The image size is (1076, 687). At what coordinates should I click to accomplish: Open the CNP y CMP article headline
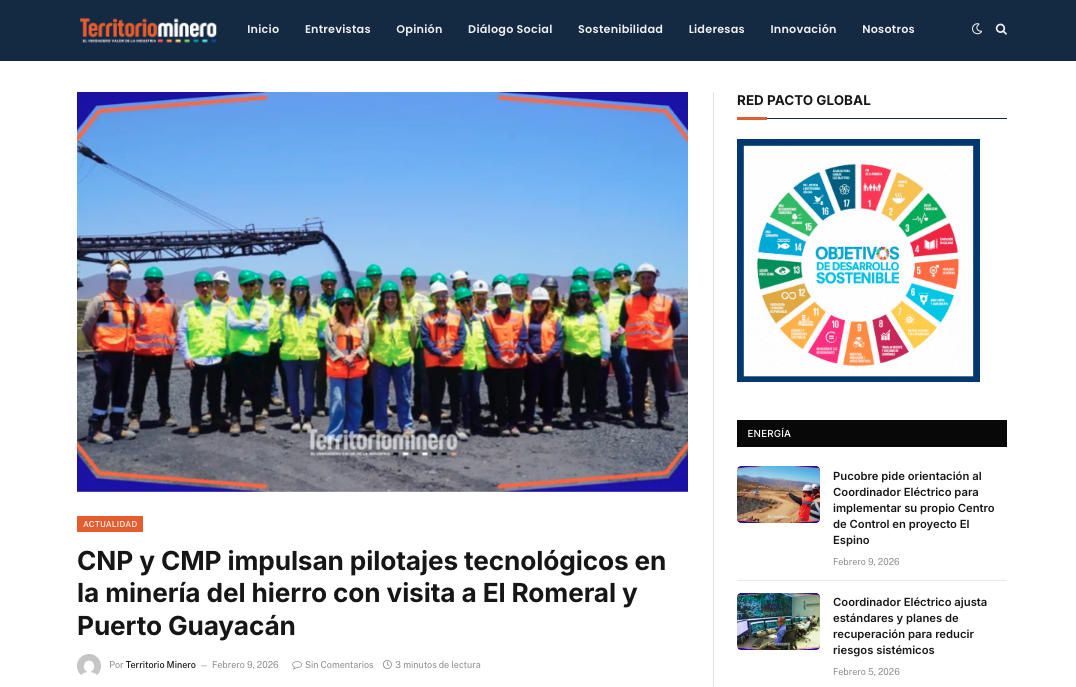[371, 593]
